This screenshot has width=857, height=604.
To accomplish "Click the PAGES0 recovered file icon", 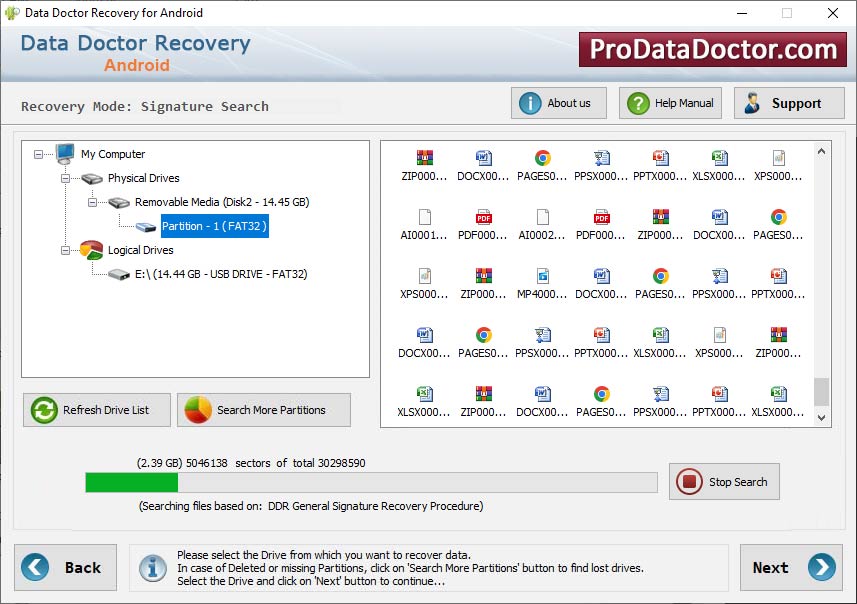I will point(542,160).
